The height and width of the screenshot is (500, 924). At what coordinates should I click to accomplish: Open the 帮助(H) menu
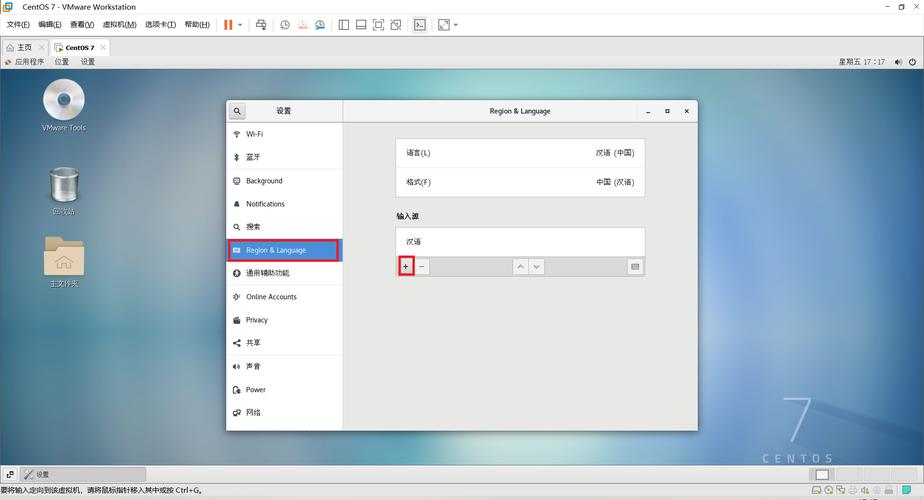point(197,25)
